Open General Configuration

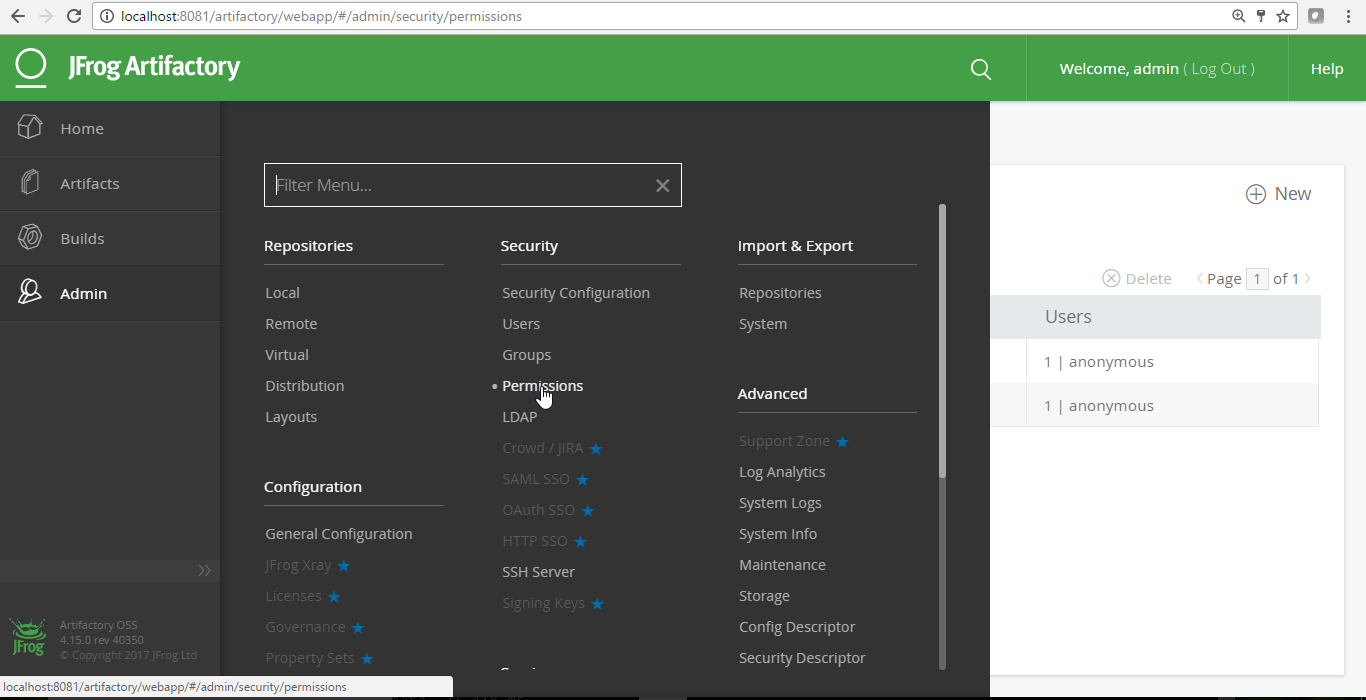coord(339,534)
